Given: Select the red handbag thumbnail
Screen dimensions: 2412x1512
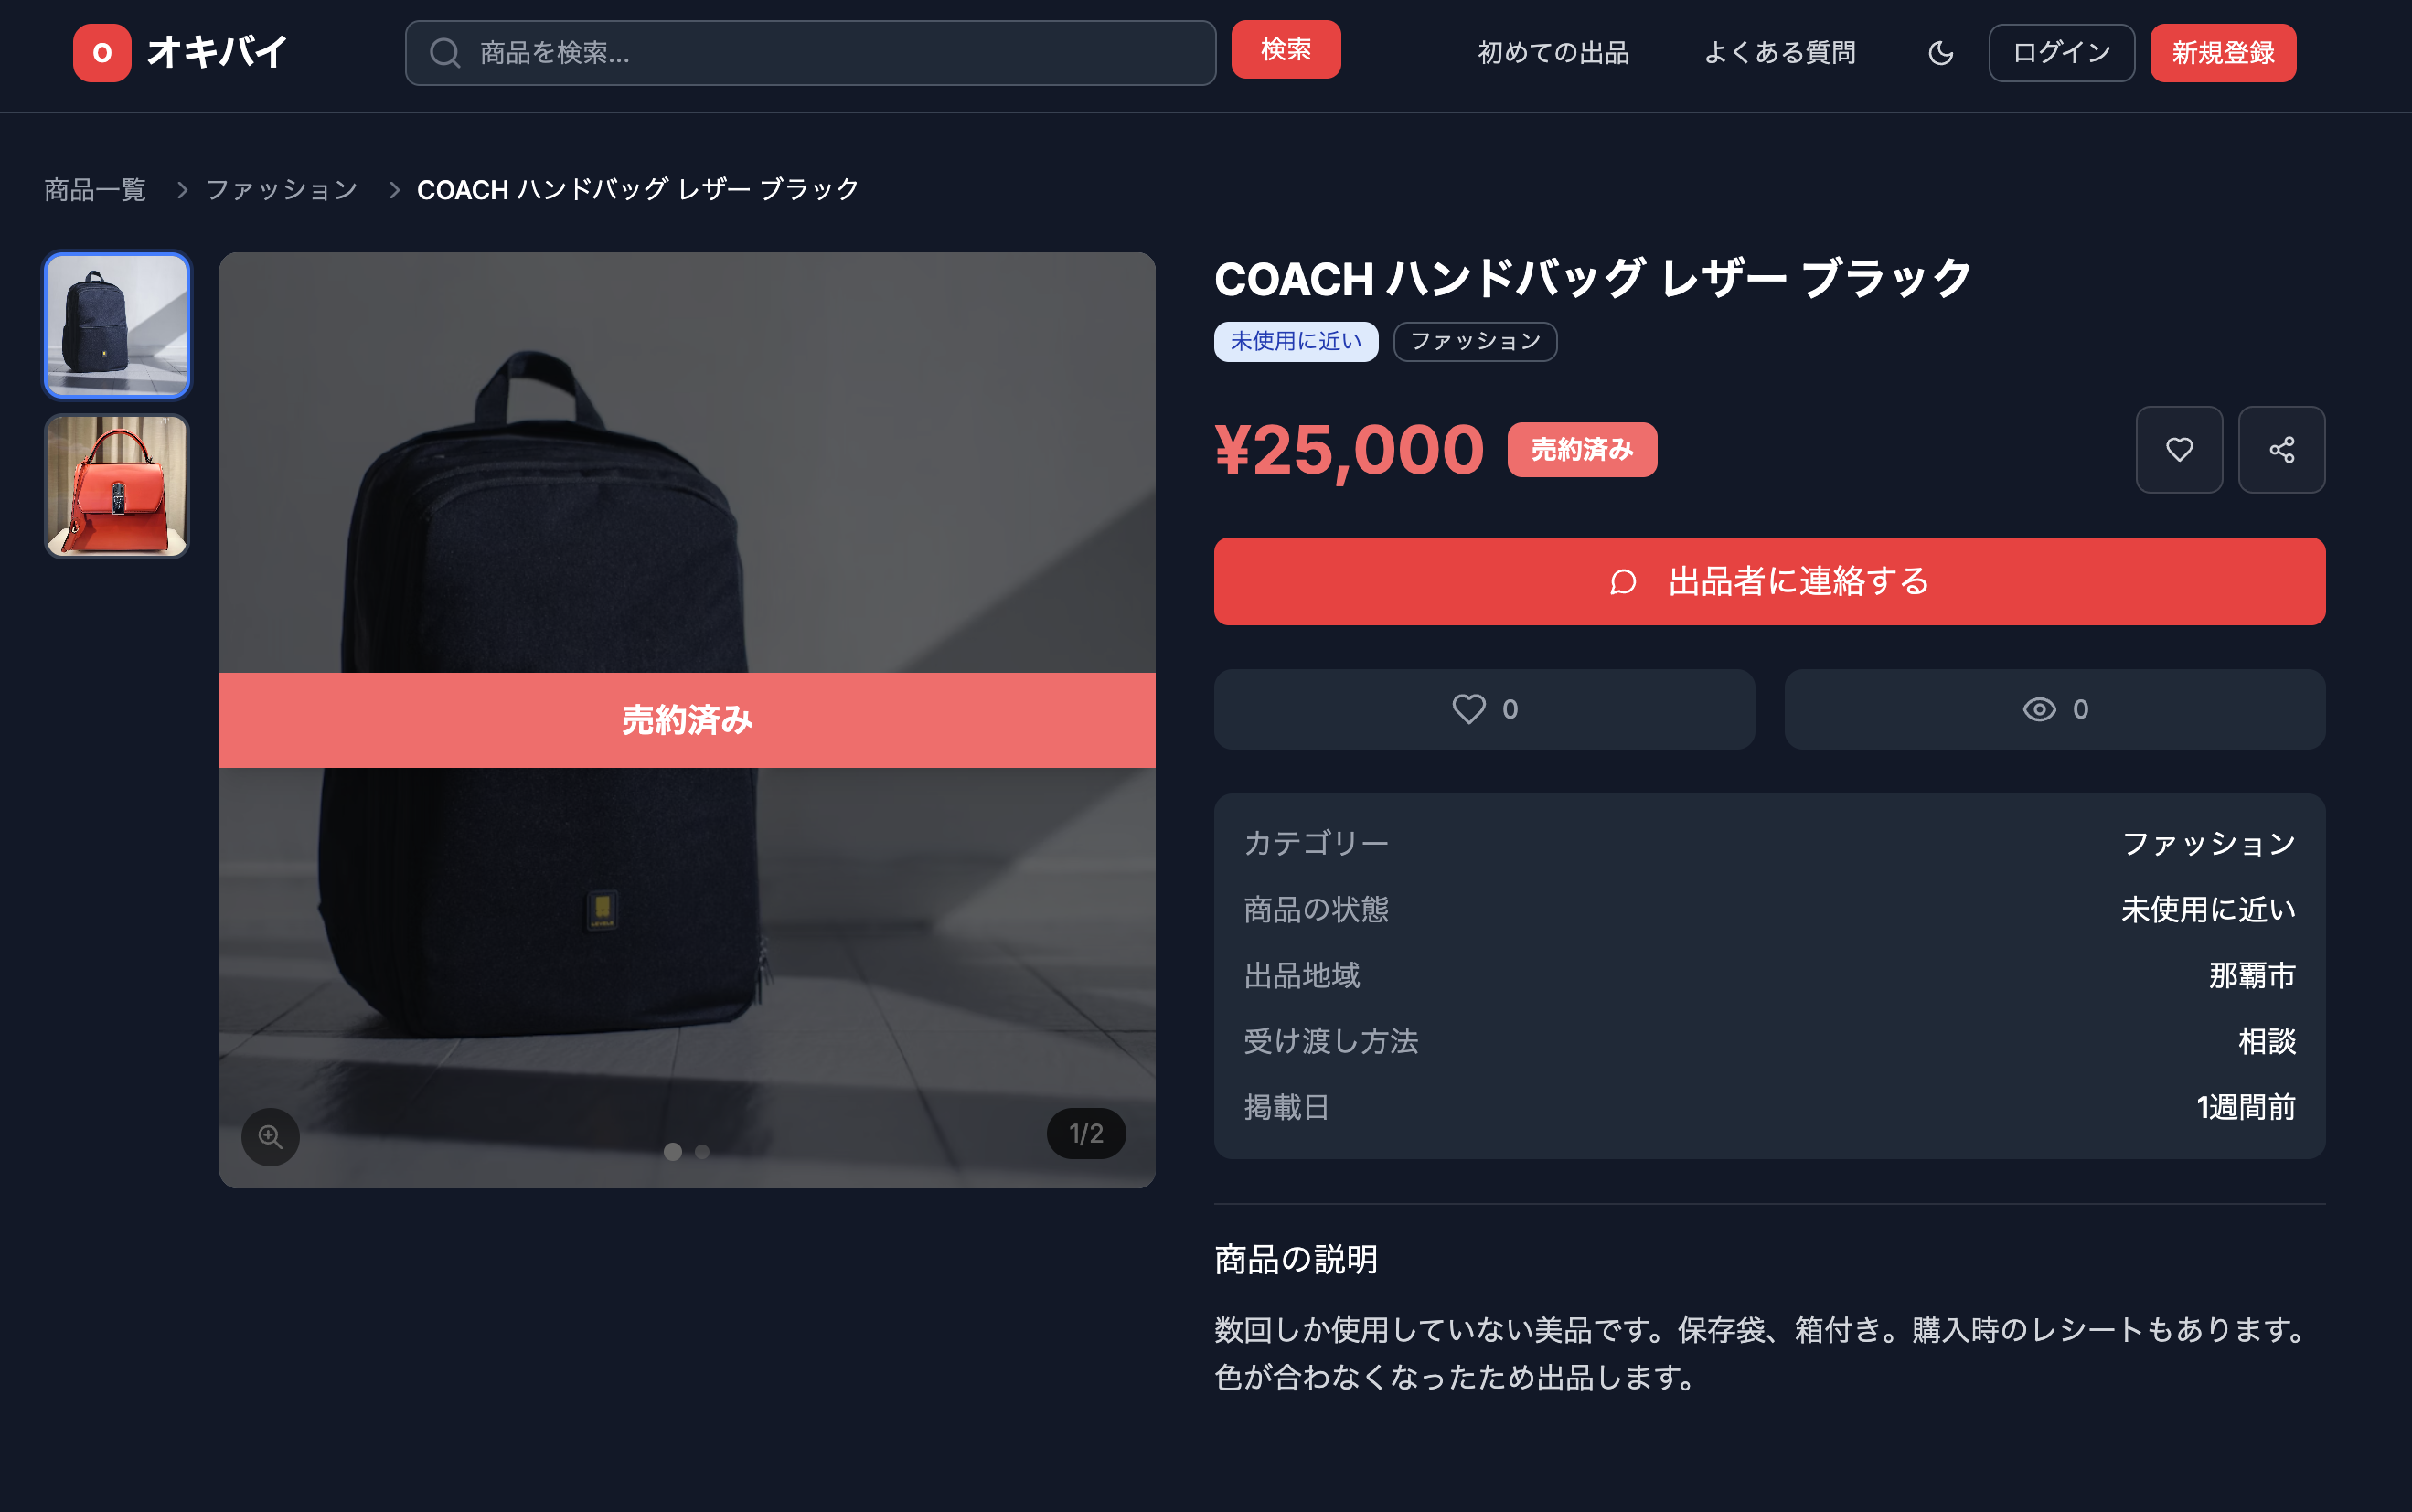Looking at the screenshot, I should 117,486.
